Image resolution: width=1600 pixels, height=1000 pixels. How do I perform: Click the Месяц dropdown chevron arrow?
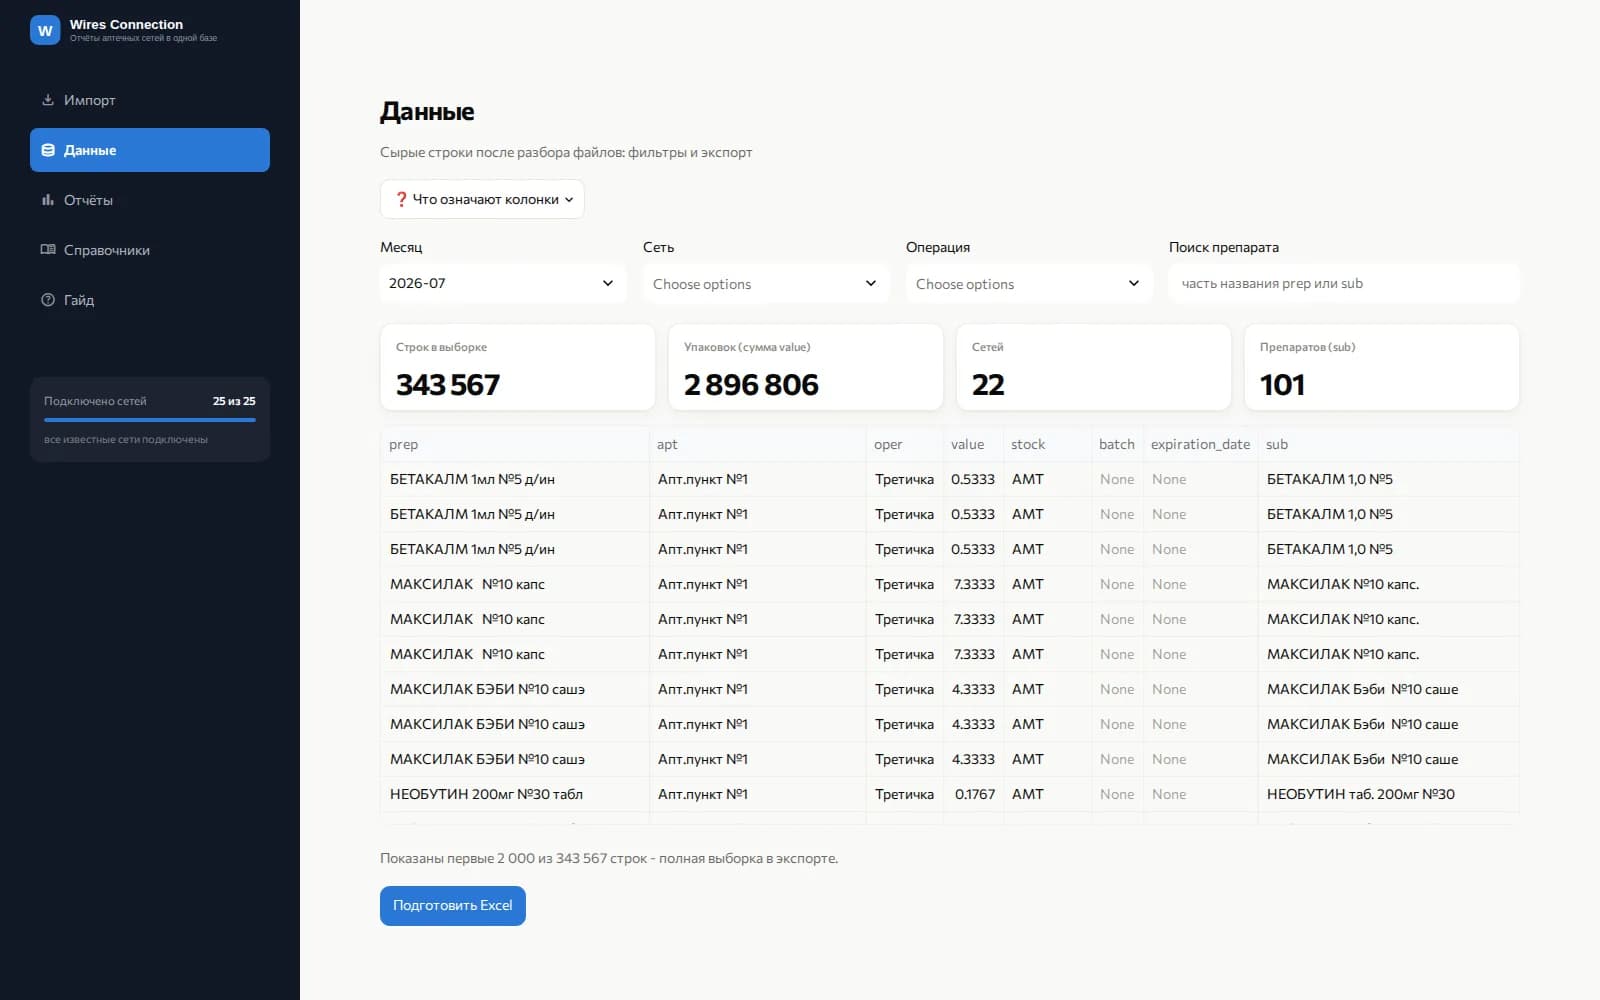point(608,283)
